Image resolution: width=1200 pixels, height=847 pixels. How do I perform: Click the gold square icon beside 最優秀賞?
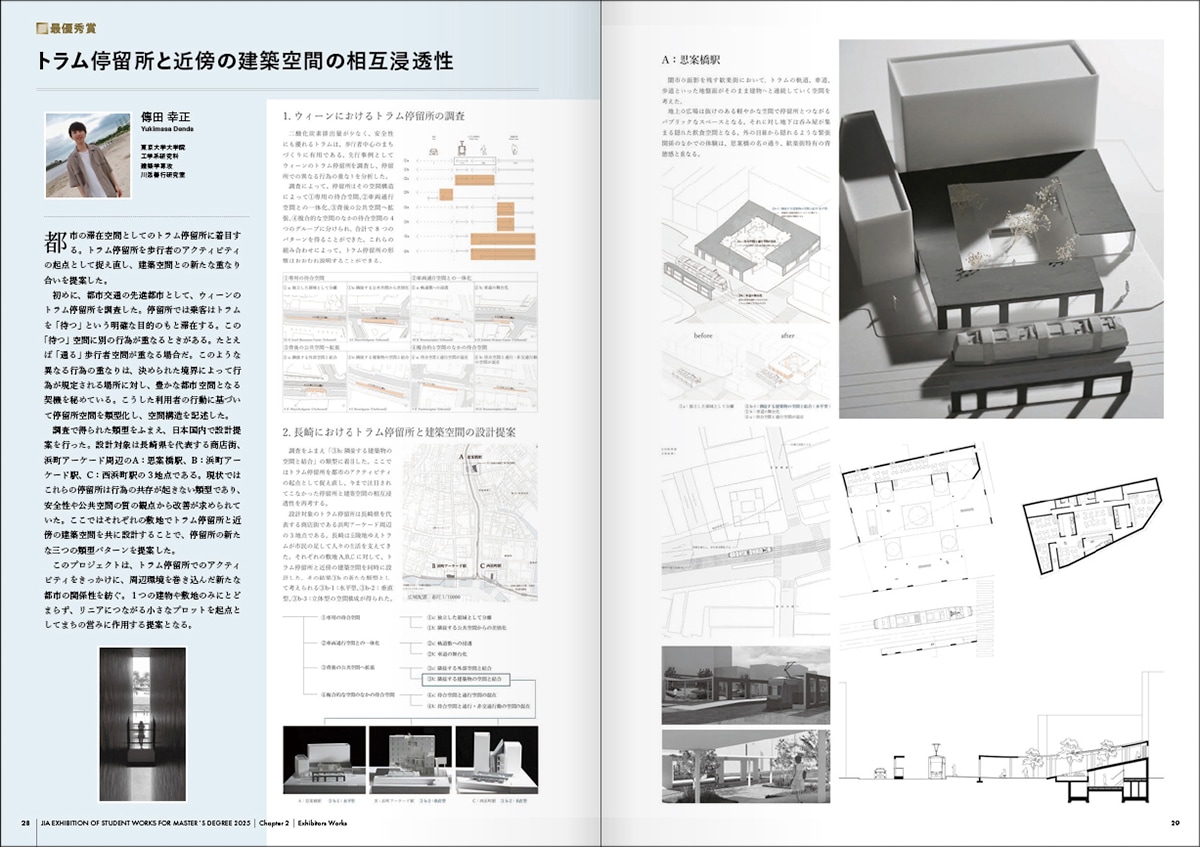41,29
